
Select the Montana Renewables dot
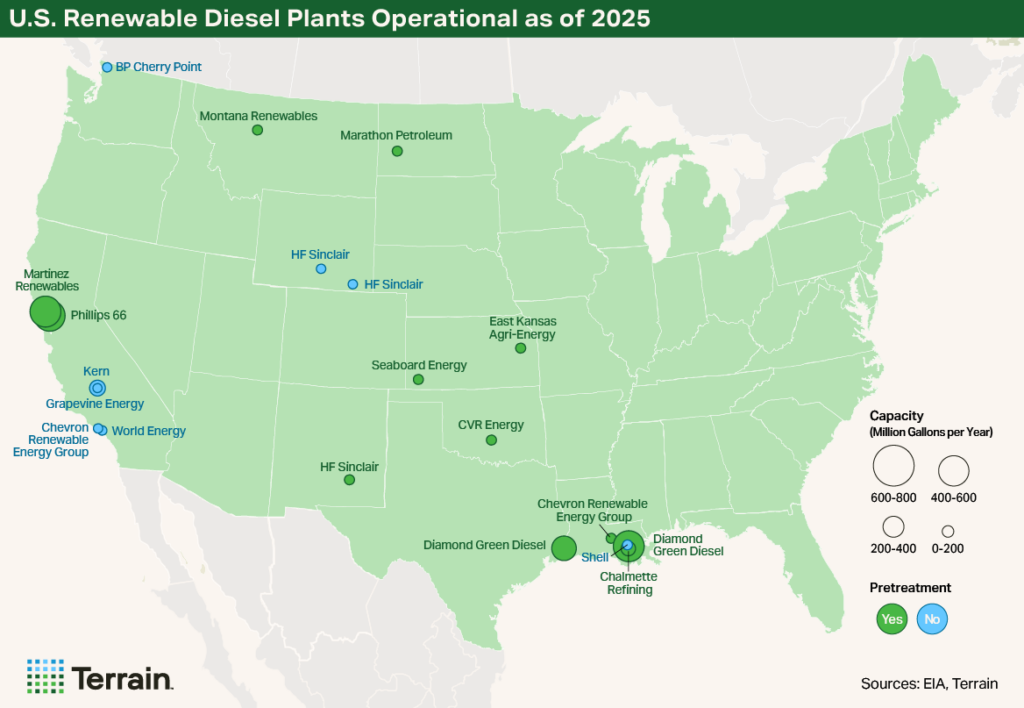(x=257, y=129)
